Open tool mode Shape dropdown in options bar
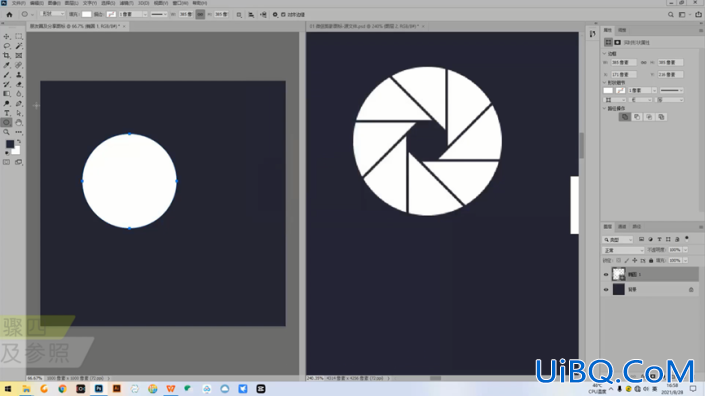 tap(52, 14)
